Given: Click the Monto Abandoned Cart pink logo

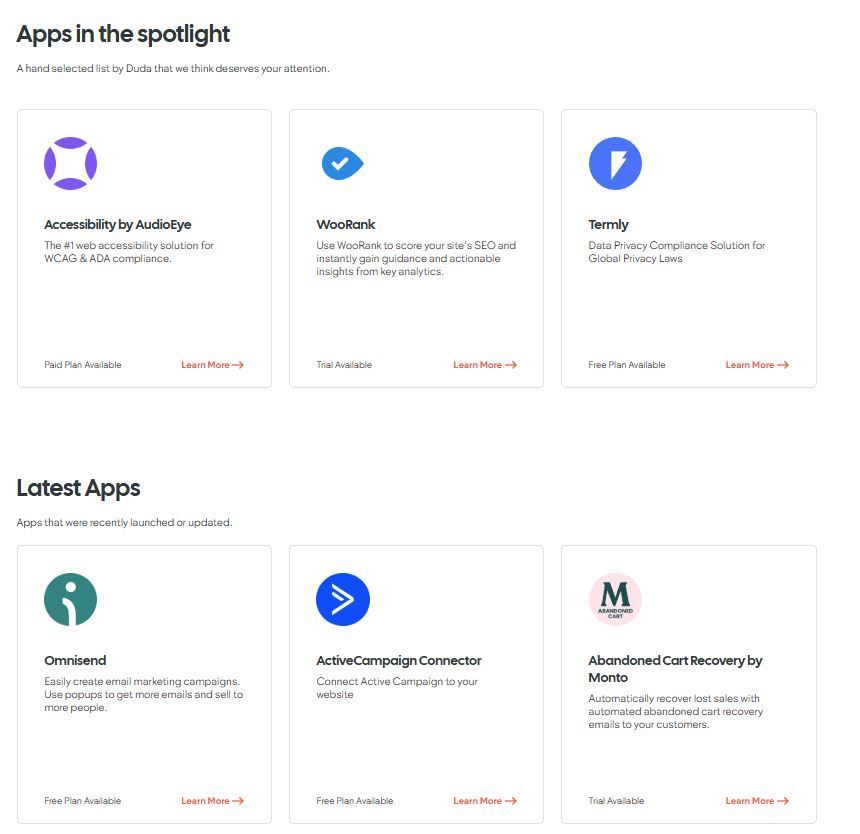Looking at the screenshot, I should [x=615, y=599].
